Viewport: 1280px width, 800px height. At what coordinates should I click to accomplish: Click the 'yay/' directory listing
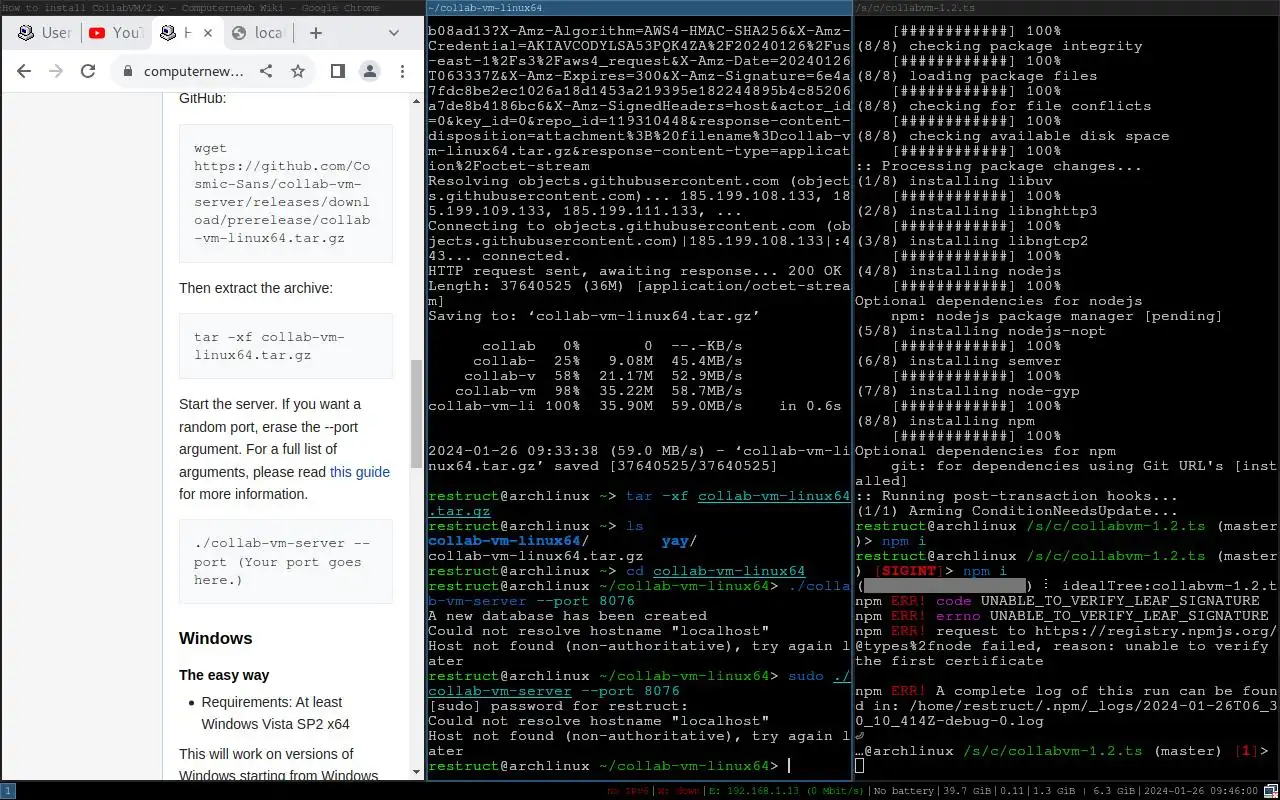[x=679, y=541]
